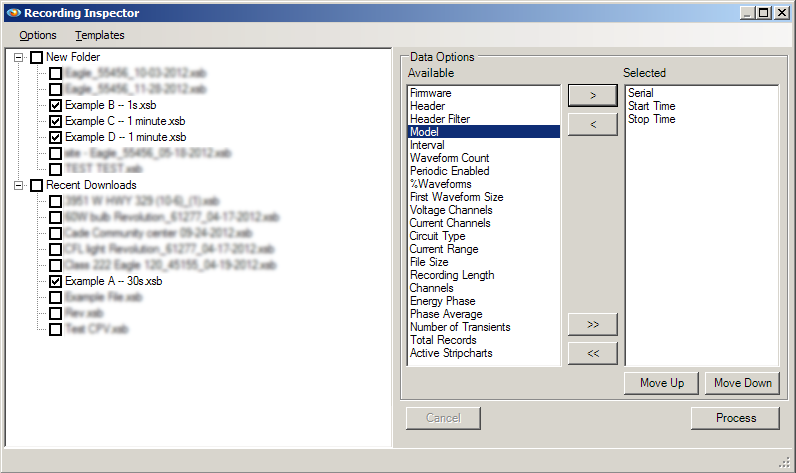Select Current Range option
The width and height of the screenshot is (796, 473).
[x=484, y=249]
